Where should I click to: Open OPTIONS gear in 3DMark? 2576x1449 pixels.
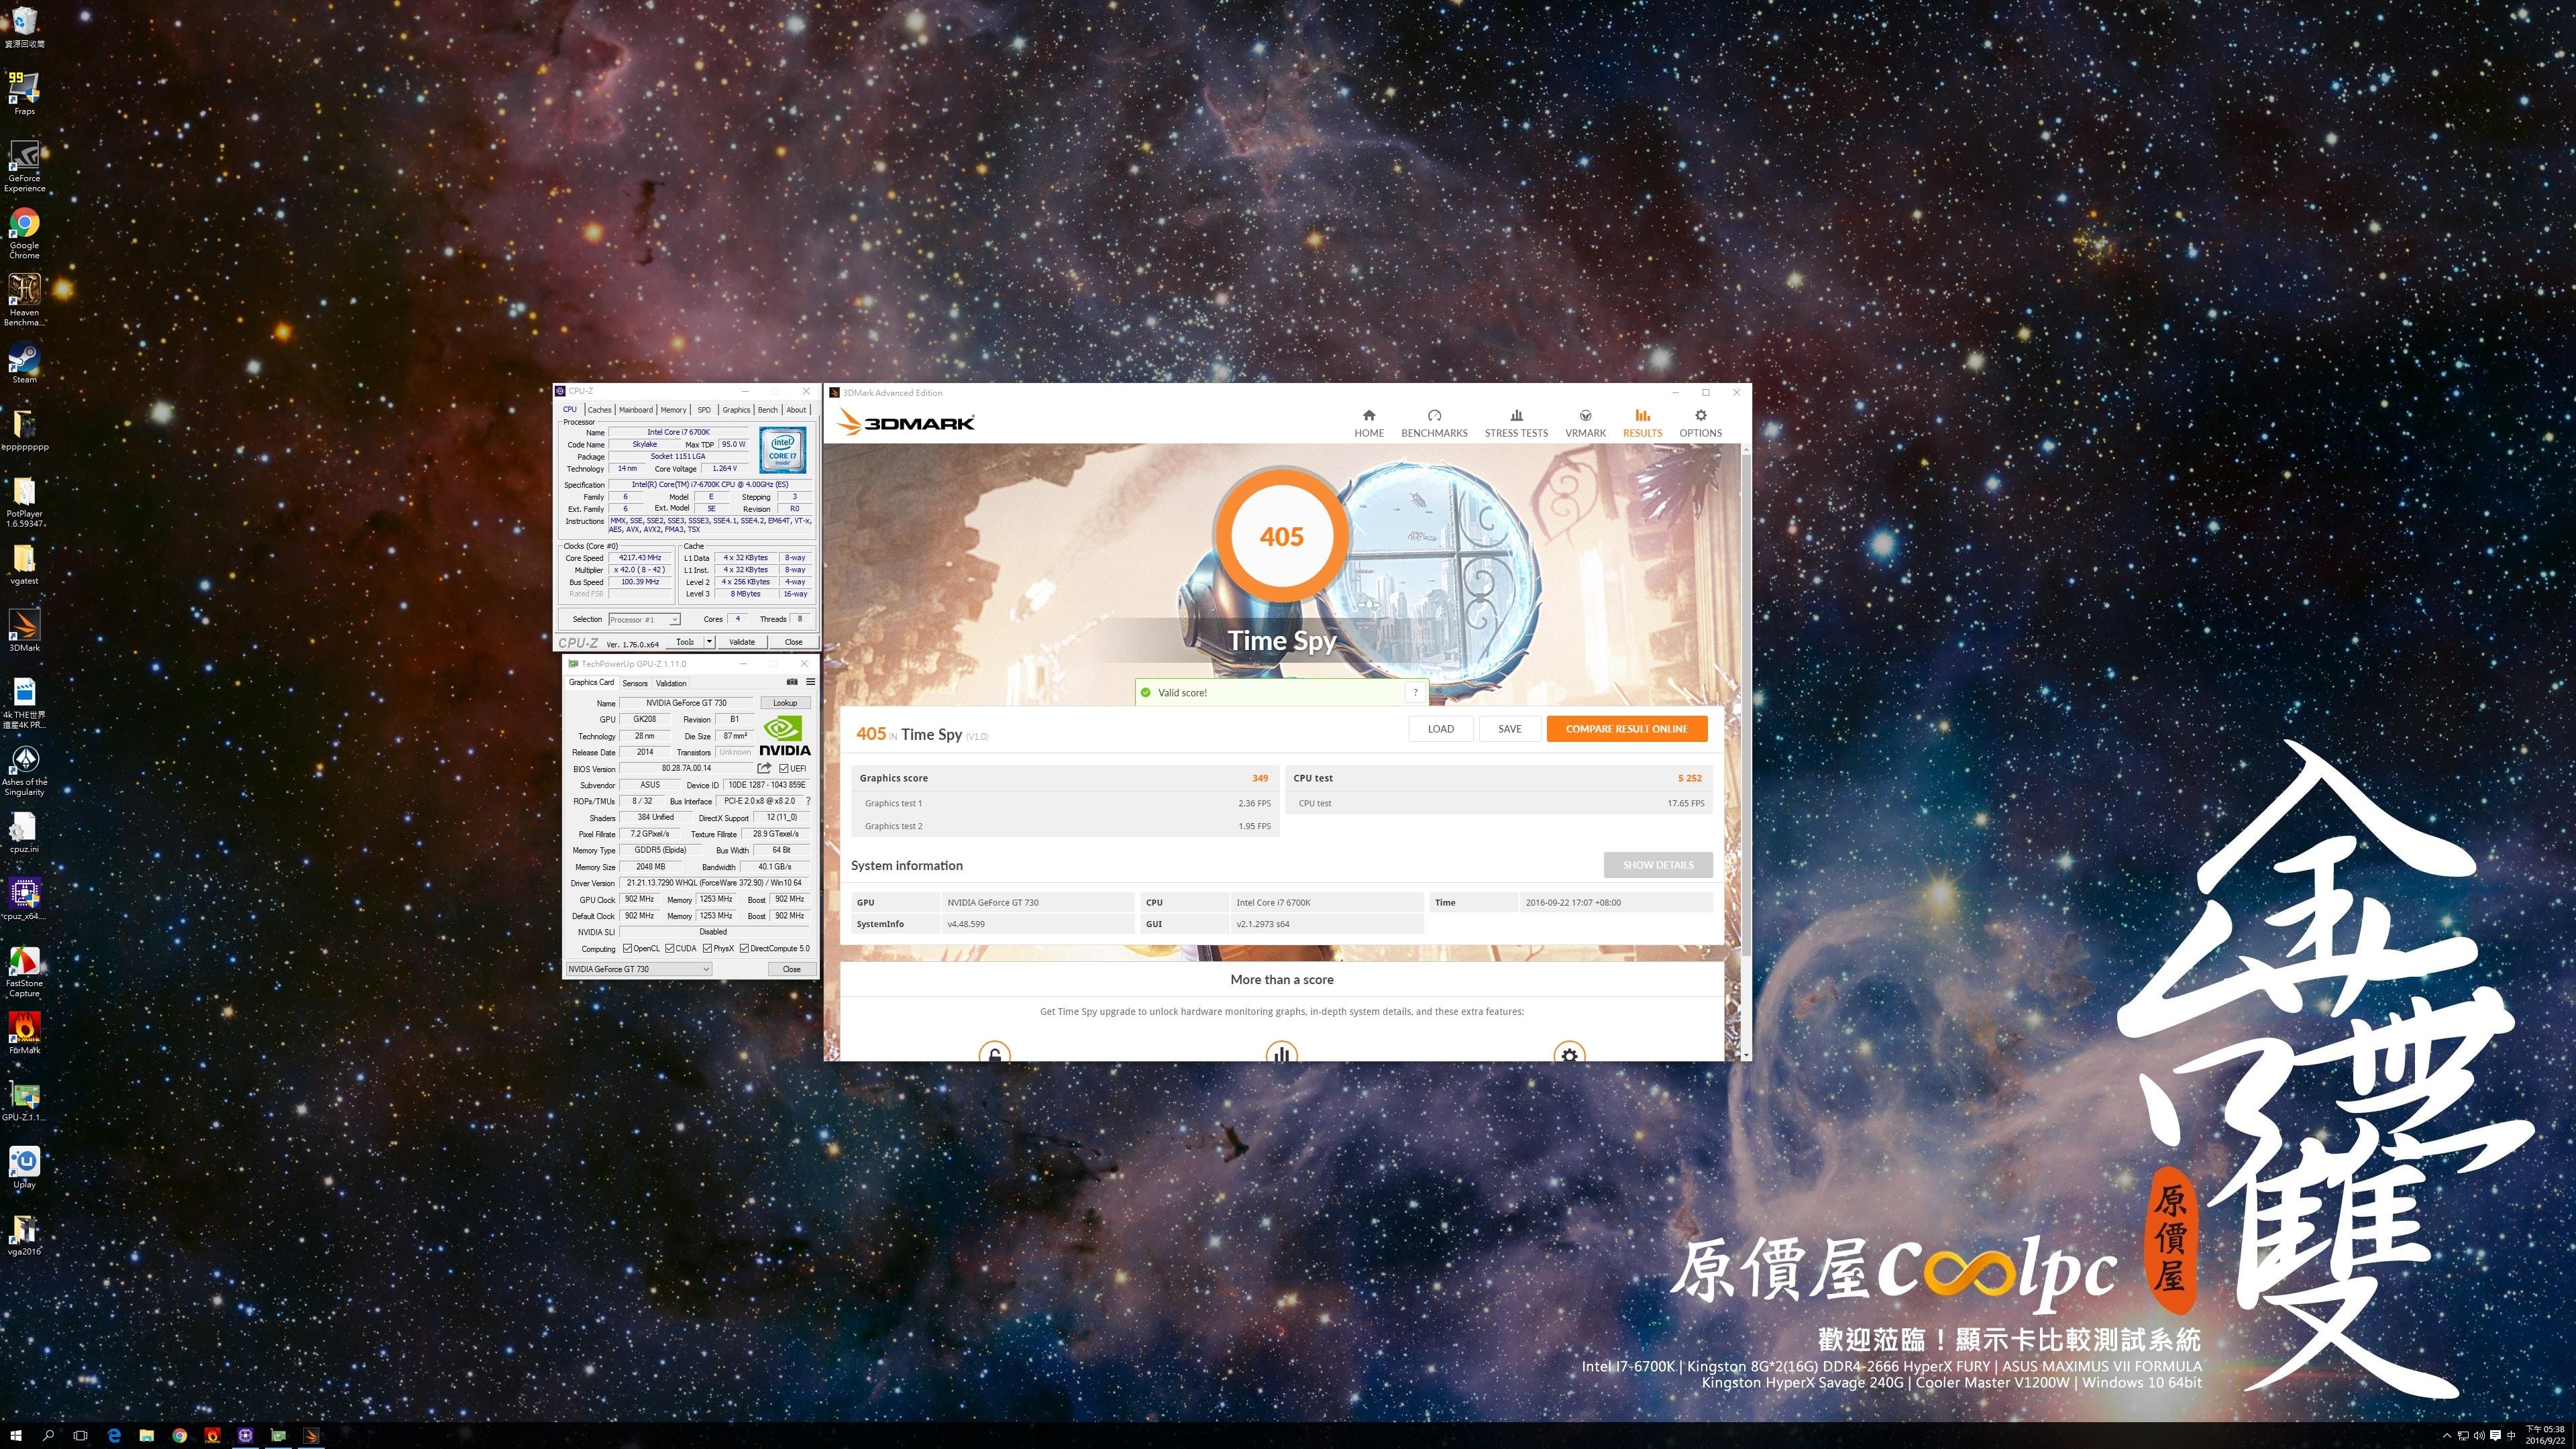coord(1700,423)
